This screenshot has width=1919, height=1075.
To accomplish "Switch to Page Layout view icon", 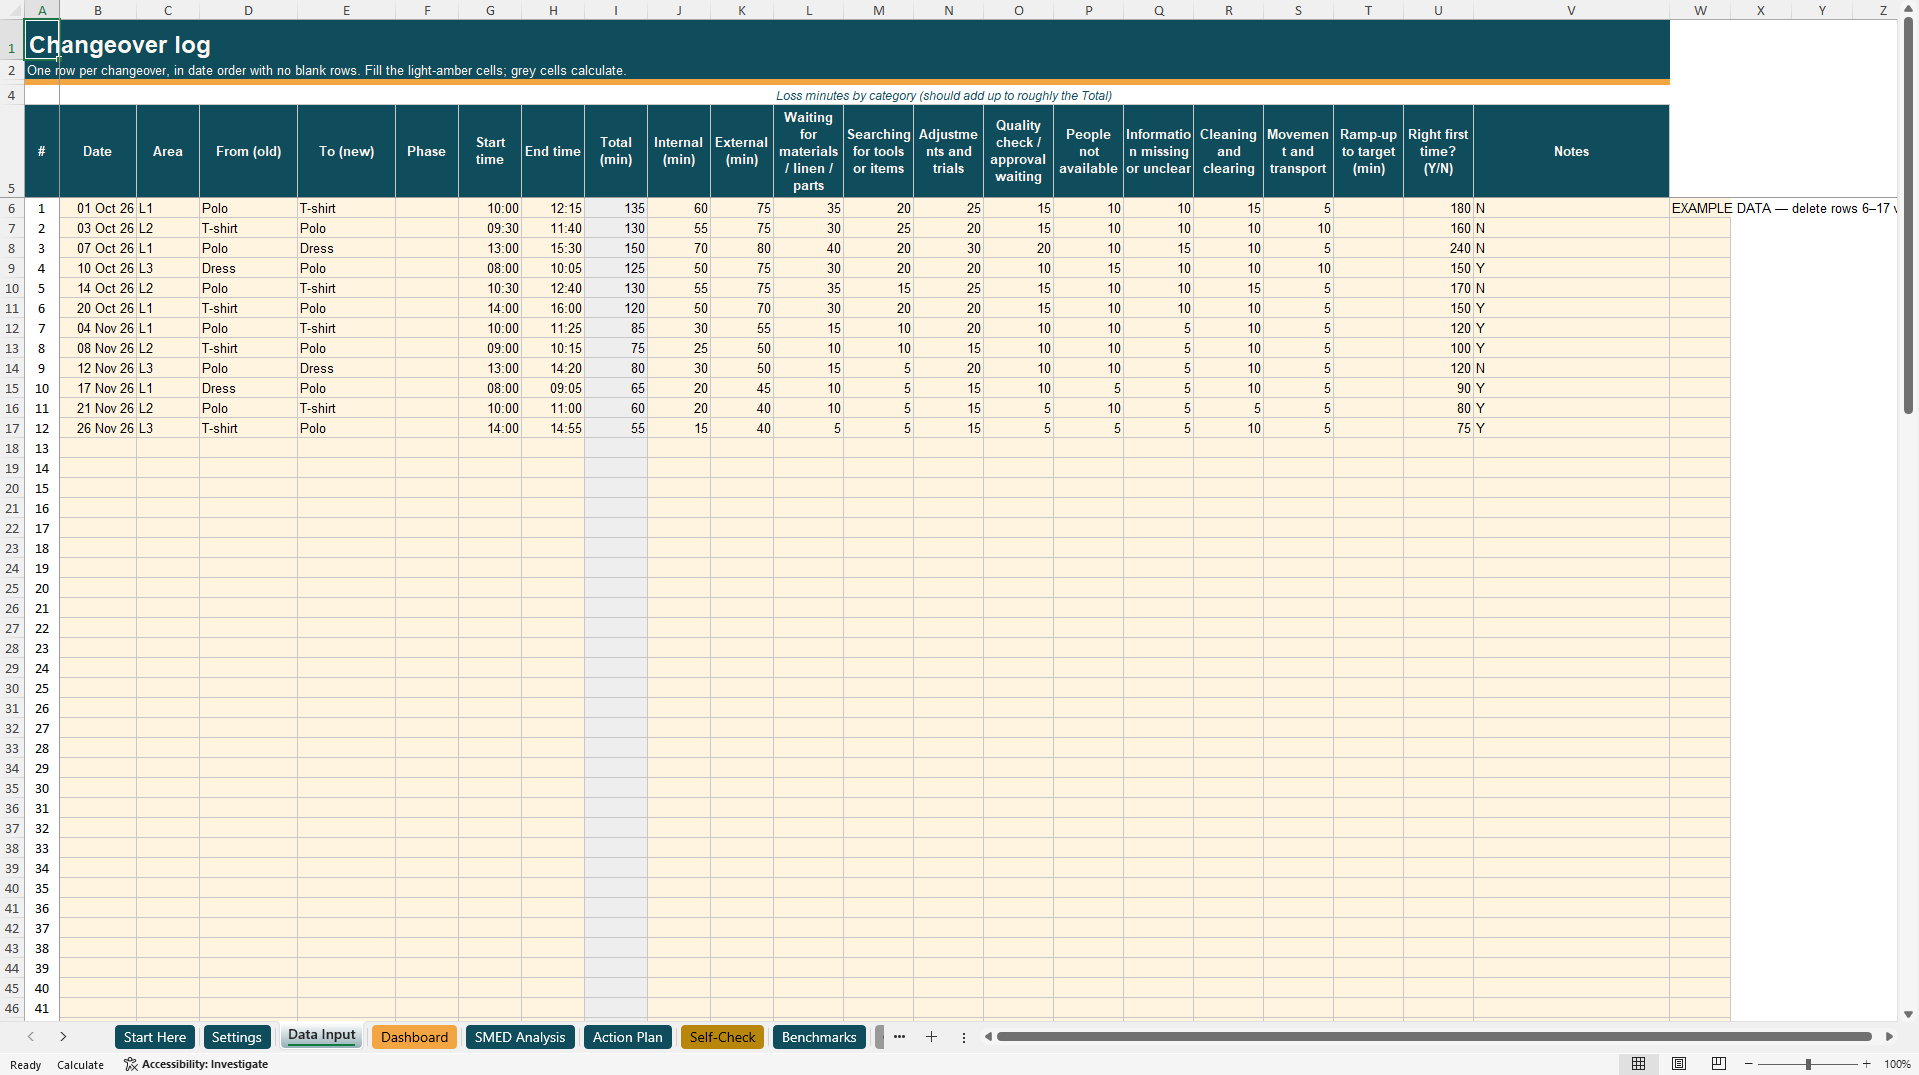I will pyautogui.click(x=1679, y=1064).
